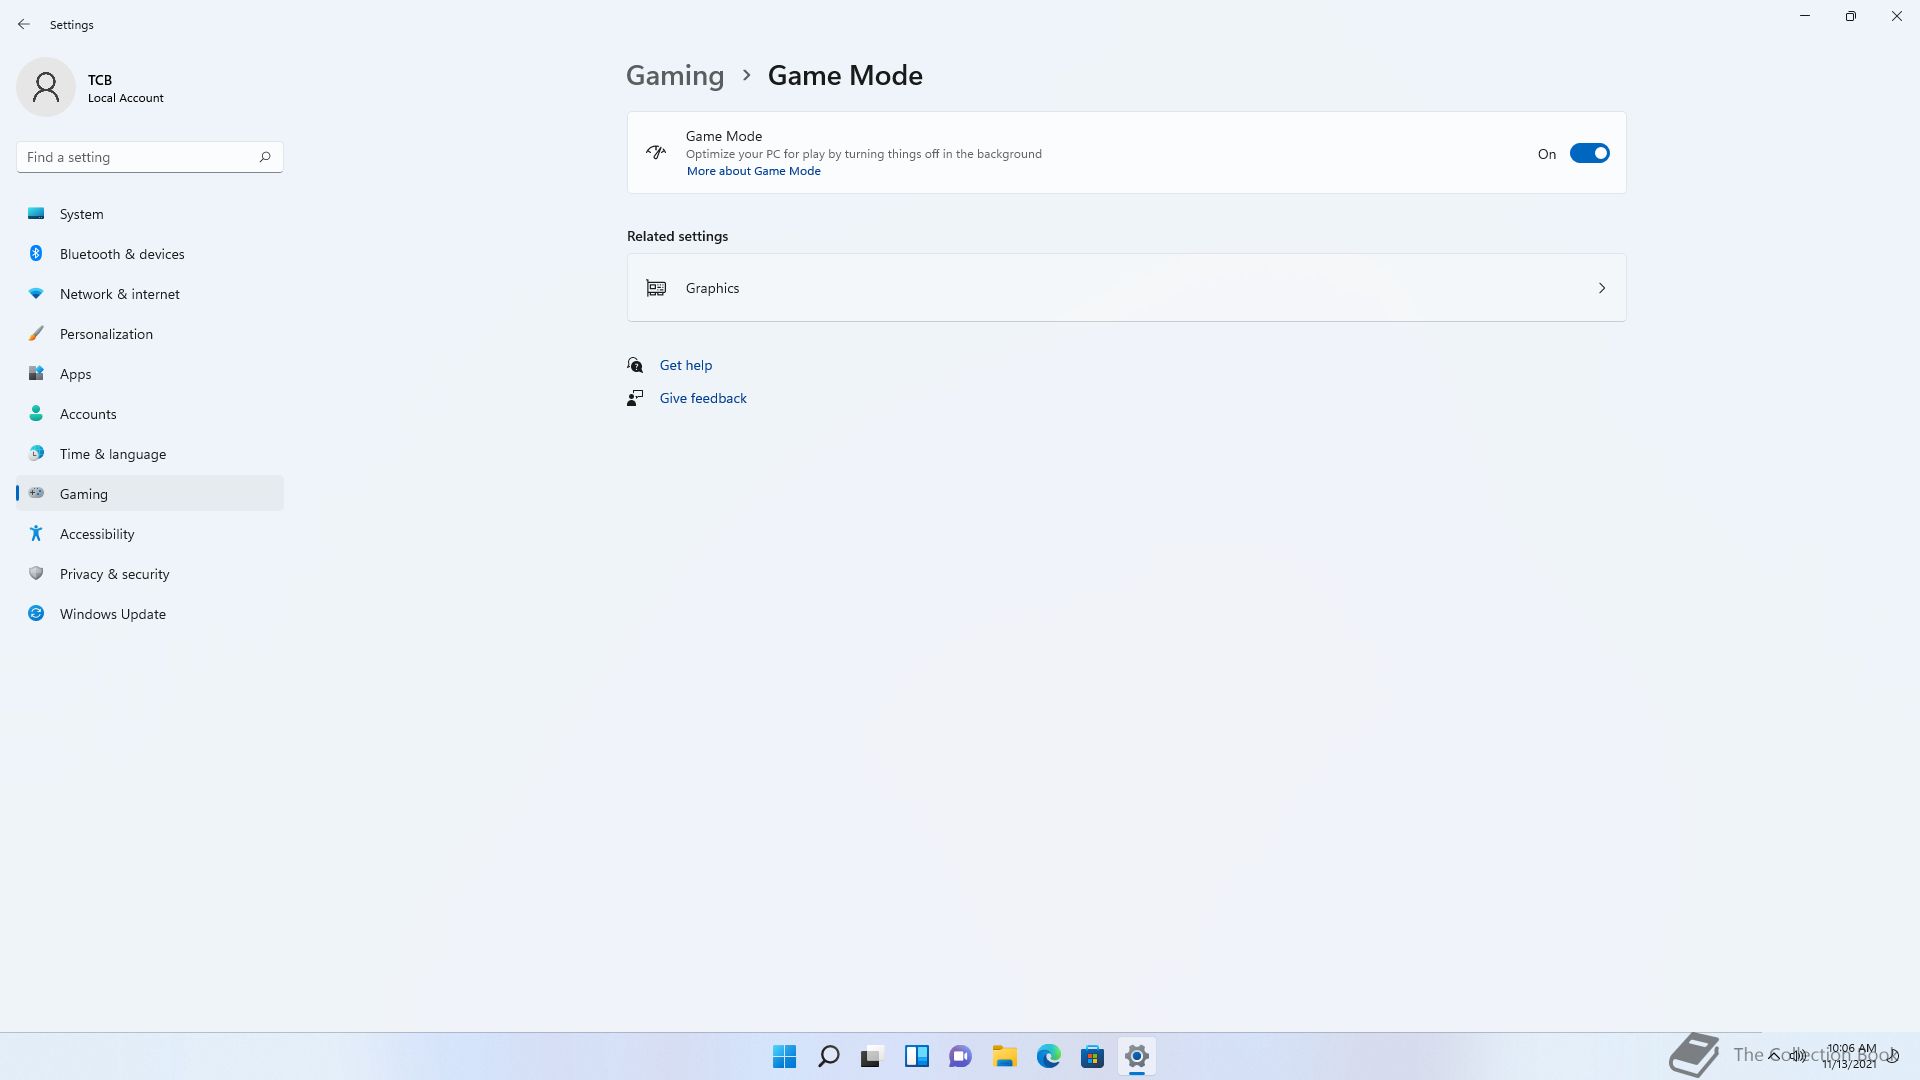This screenshot has height=1080, width=1920.
Task: Open Widgets from taskbar
Action: pyautogui.click(x=916, y=1056)
